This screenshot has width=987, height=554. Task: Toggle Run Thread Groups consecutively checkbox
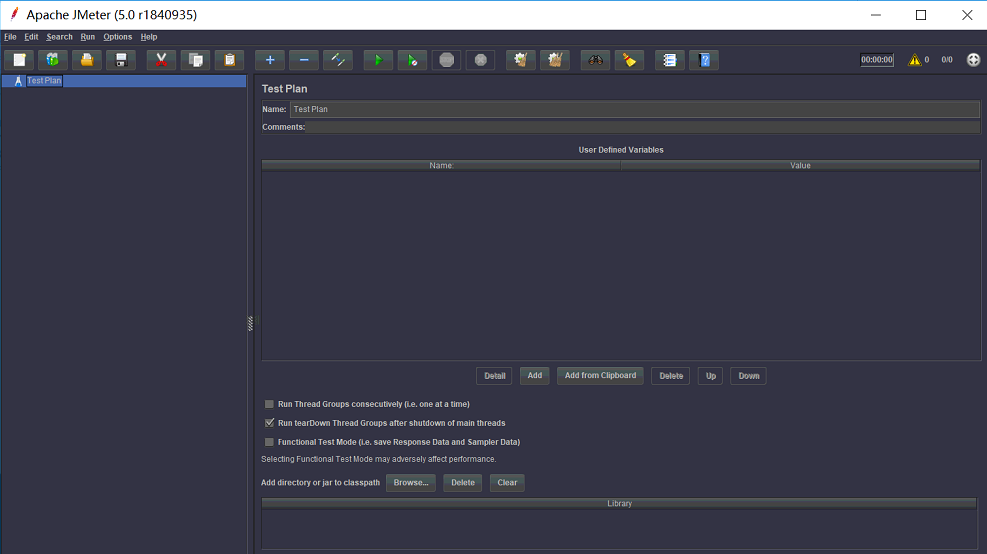coord(269,404)
